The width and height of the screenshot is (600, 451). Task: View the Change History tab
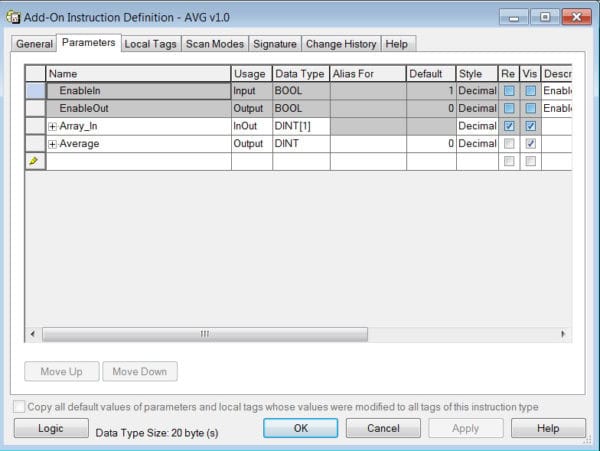[x=341, y=44]
